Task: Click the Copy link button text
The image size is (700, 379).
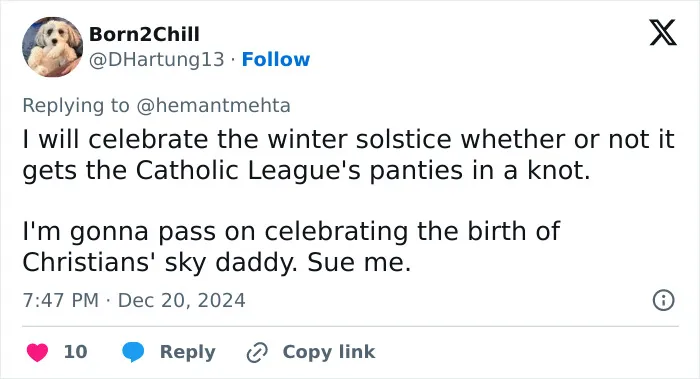Action: click(x=329, y=352)
